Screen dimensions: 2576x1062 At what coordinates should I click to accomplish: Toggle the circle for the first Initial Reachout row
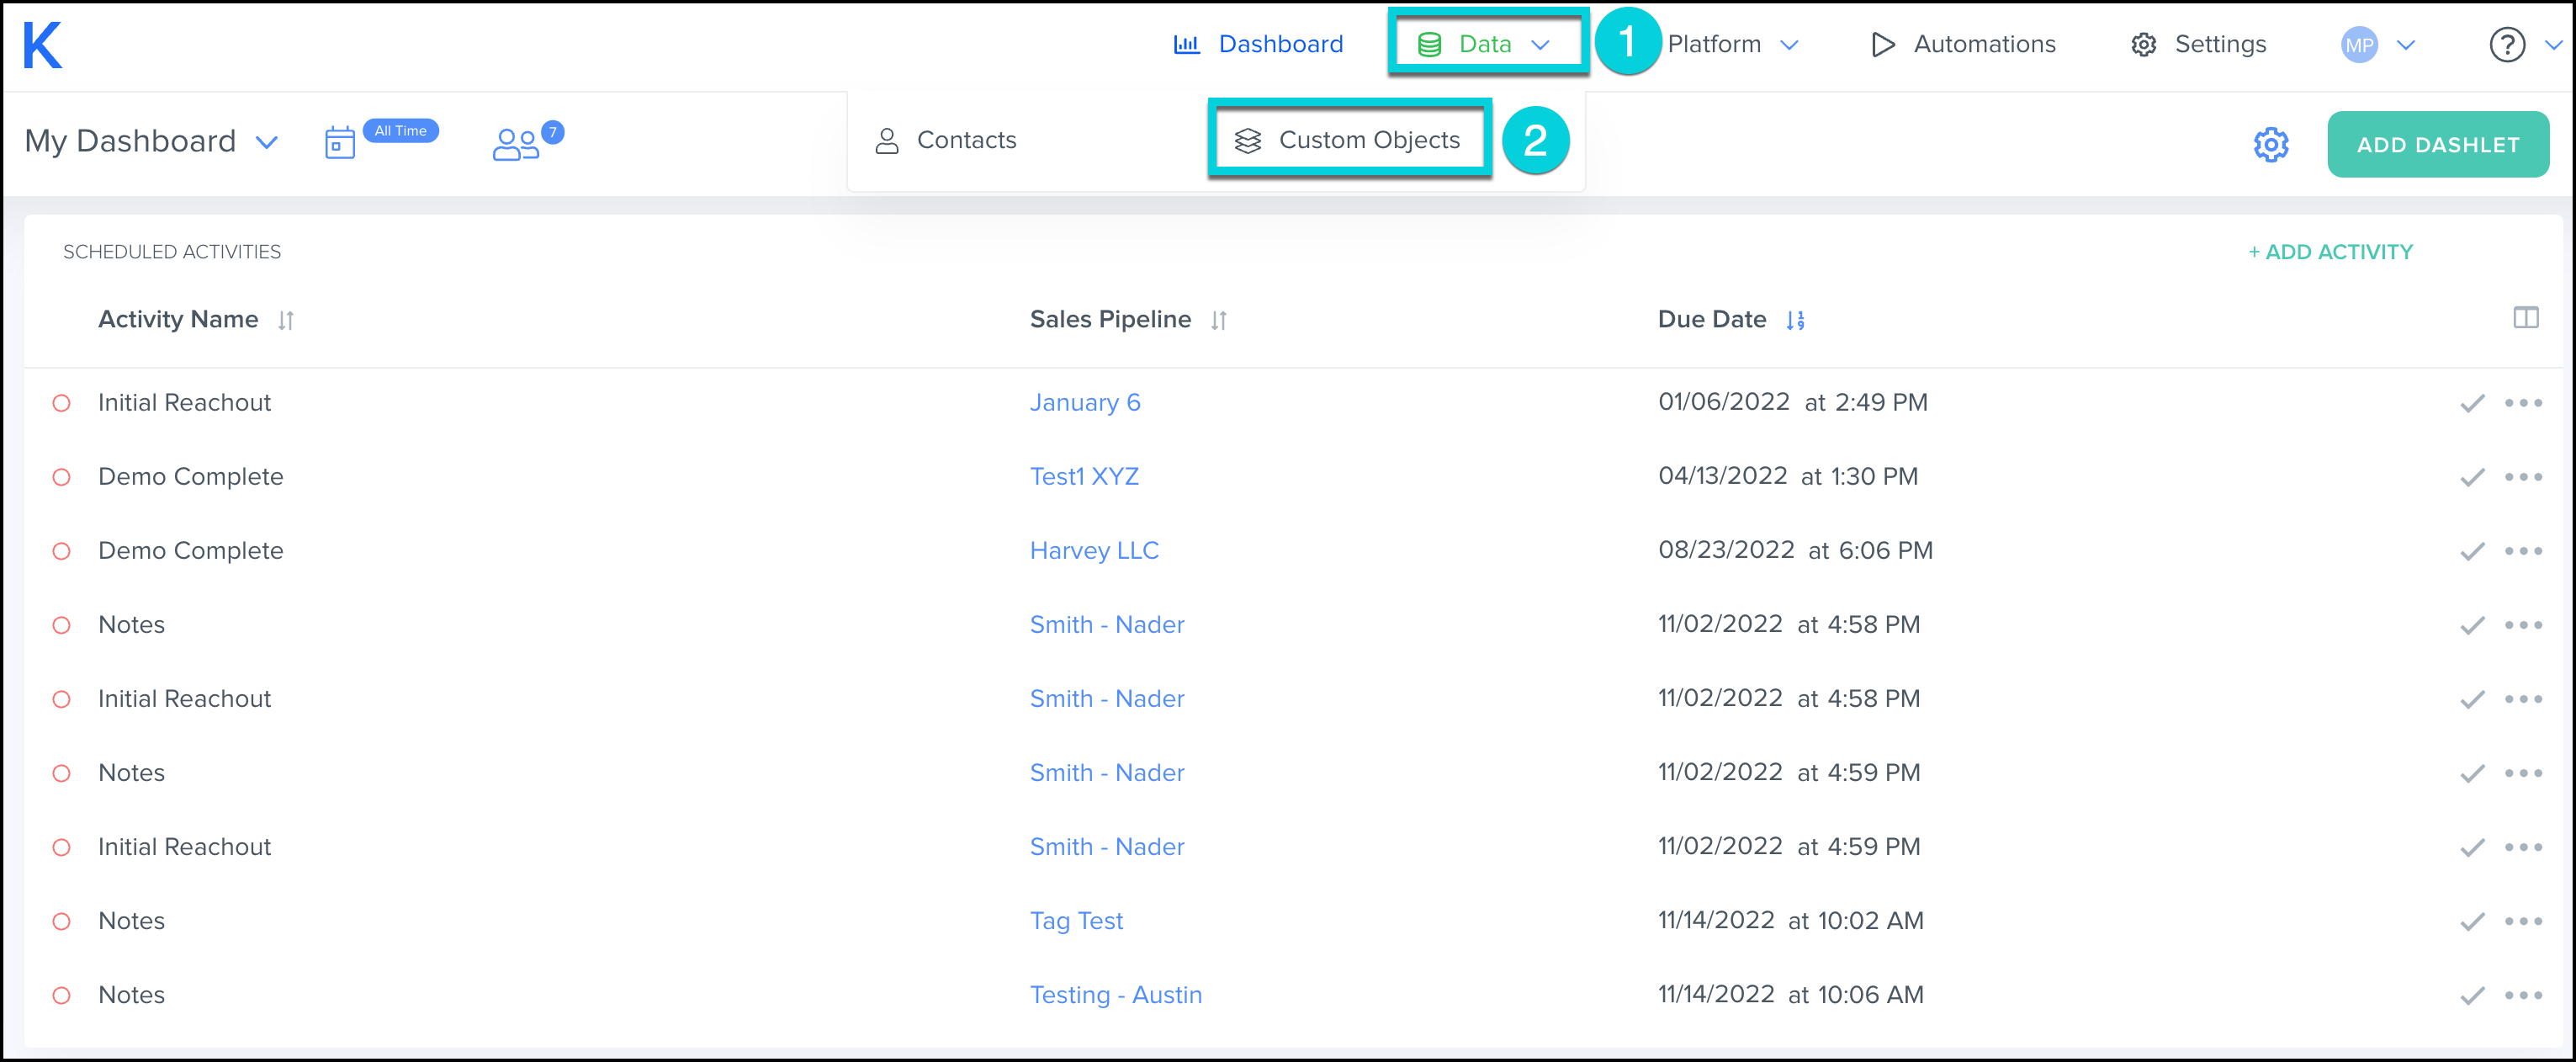coord(62,403)
